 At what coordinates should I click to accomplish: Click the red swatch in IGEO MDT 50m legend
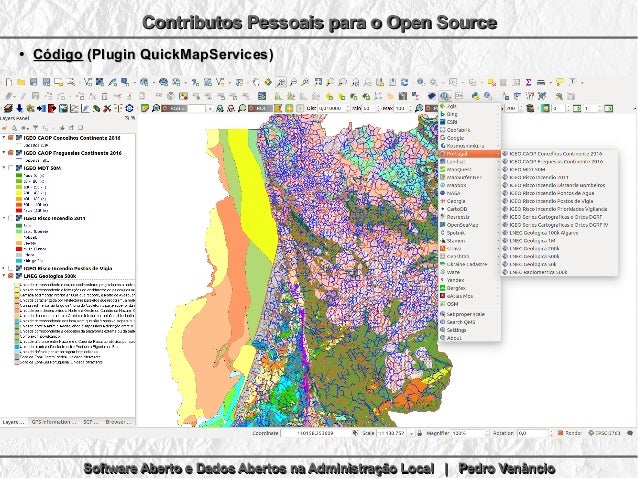pos(19,211)
